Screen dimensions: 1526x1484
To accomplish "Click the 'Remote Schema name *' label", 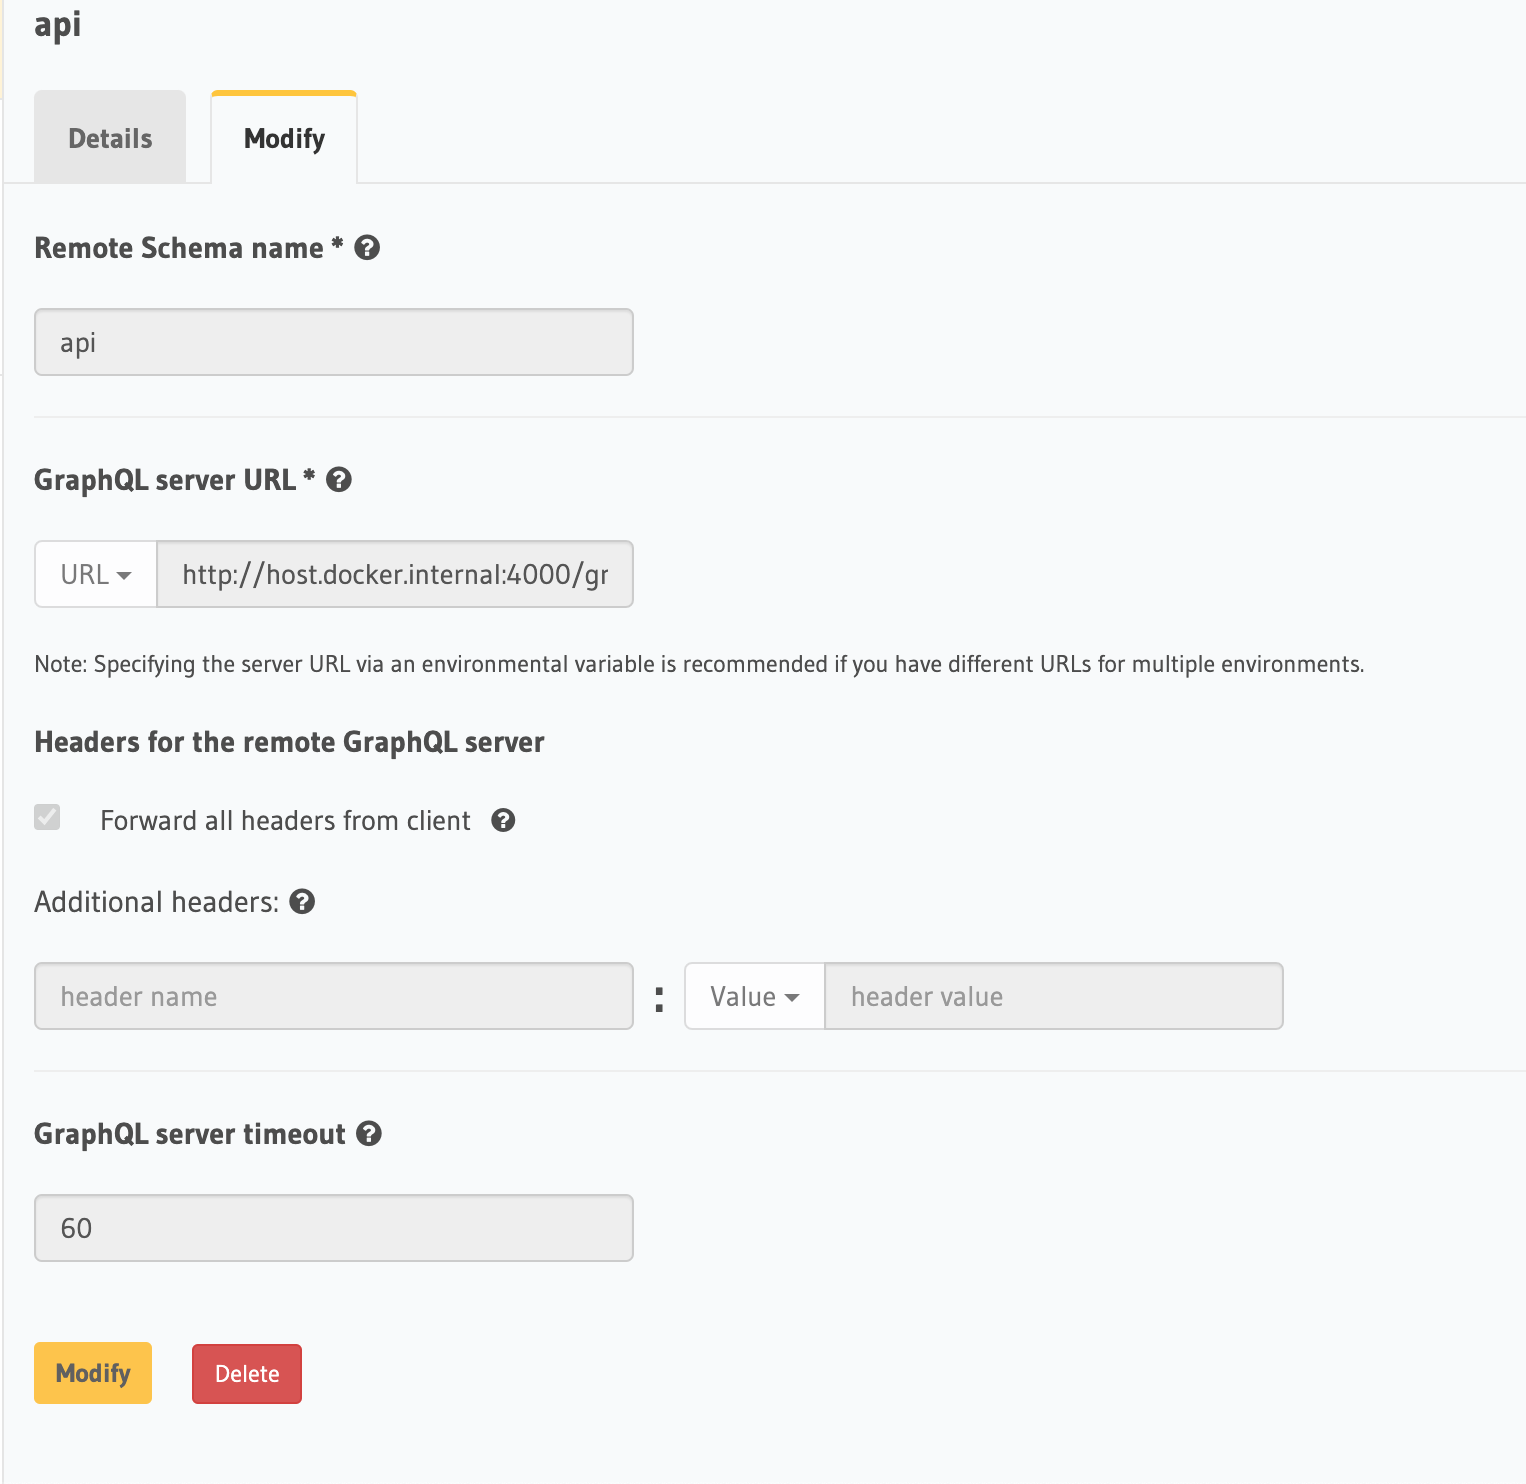I will click(x=189, y=248).
